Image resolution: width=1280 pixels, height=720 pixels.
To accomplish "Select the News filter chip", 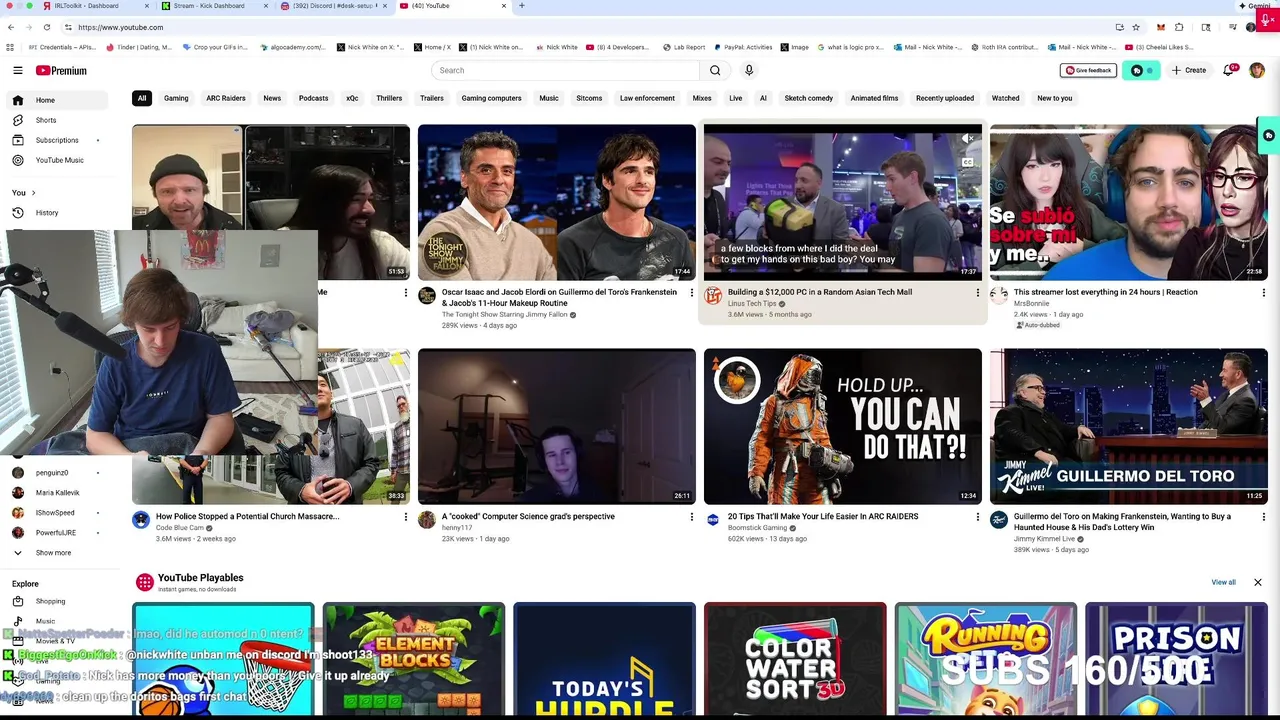I will click(x=272, y=98).
